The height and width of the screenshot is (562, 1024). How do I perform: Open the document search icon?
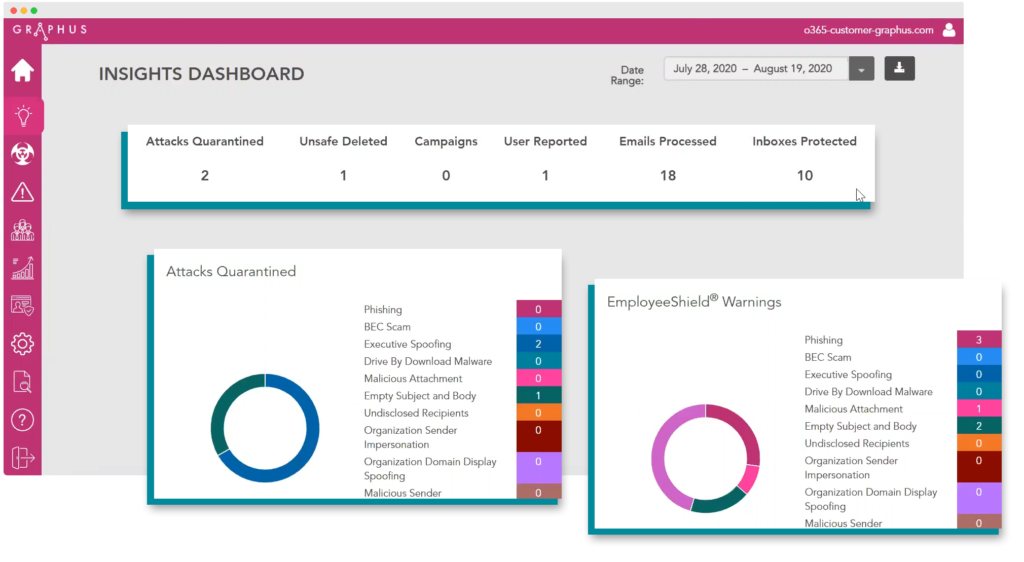pos(22,382)
